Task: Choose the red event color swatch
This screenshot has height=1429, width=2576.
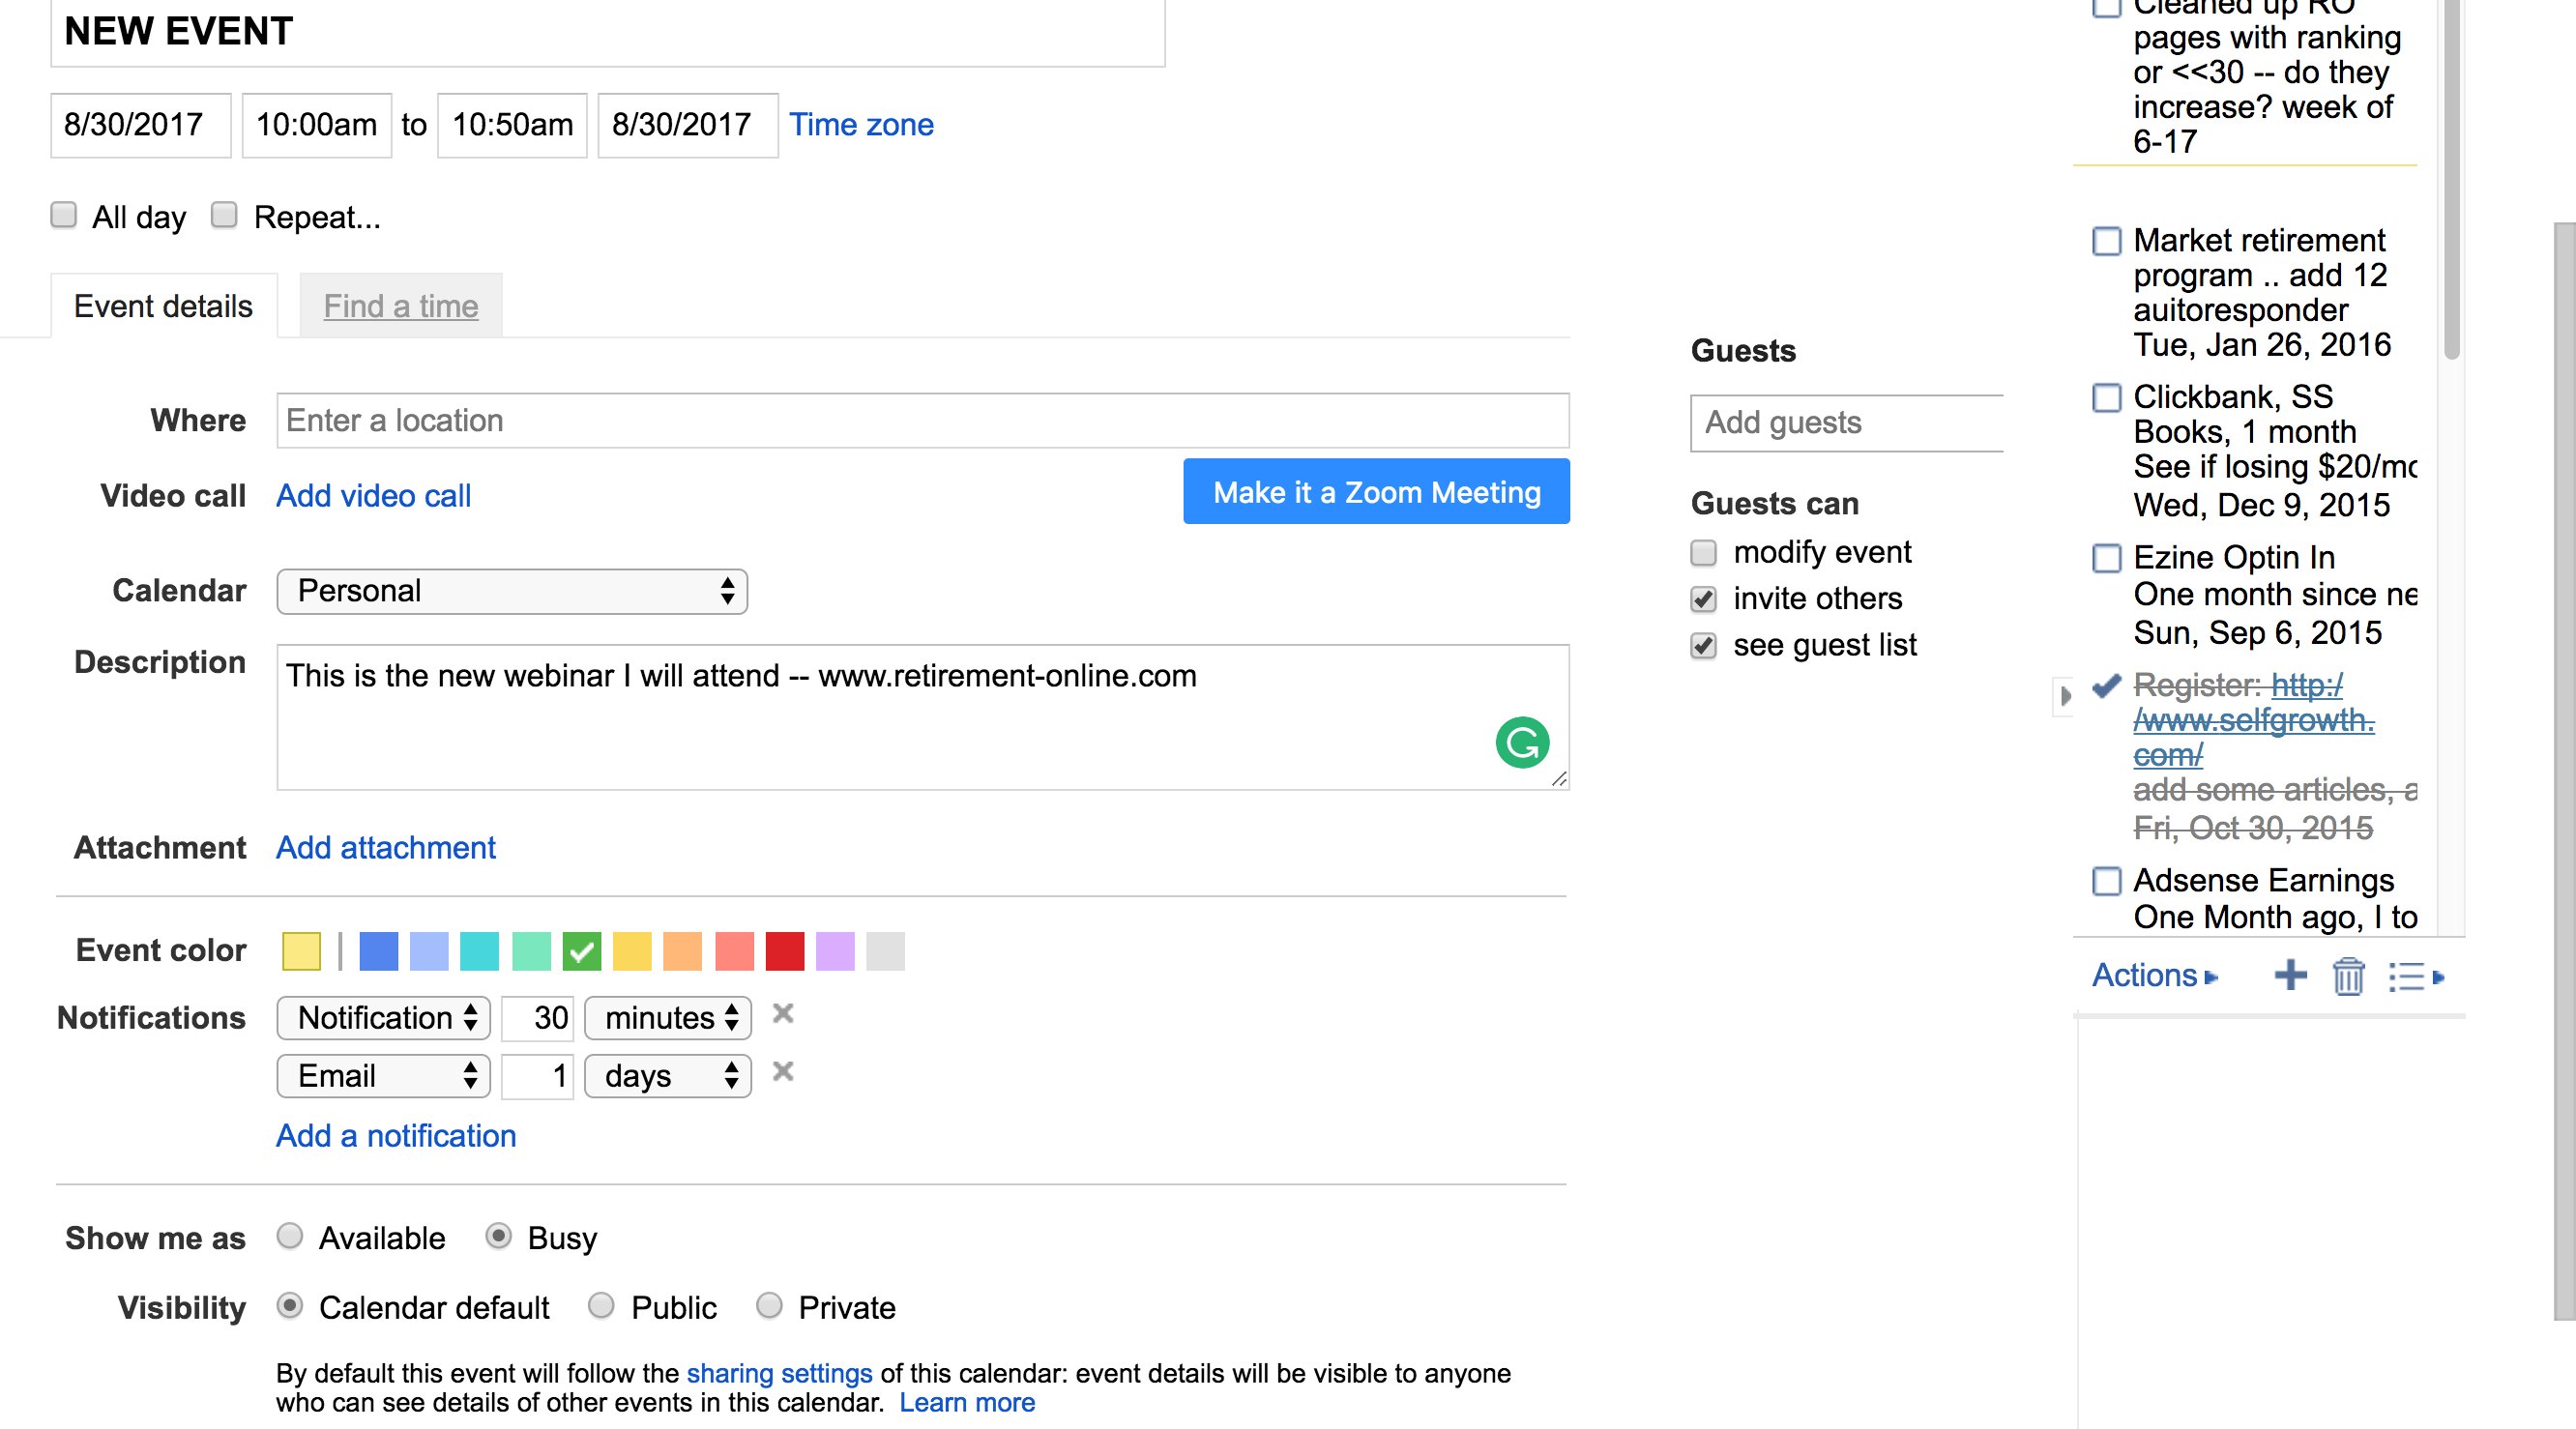Action: point(784,951)
